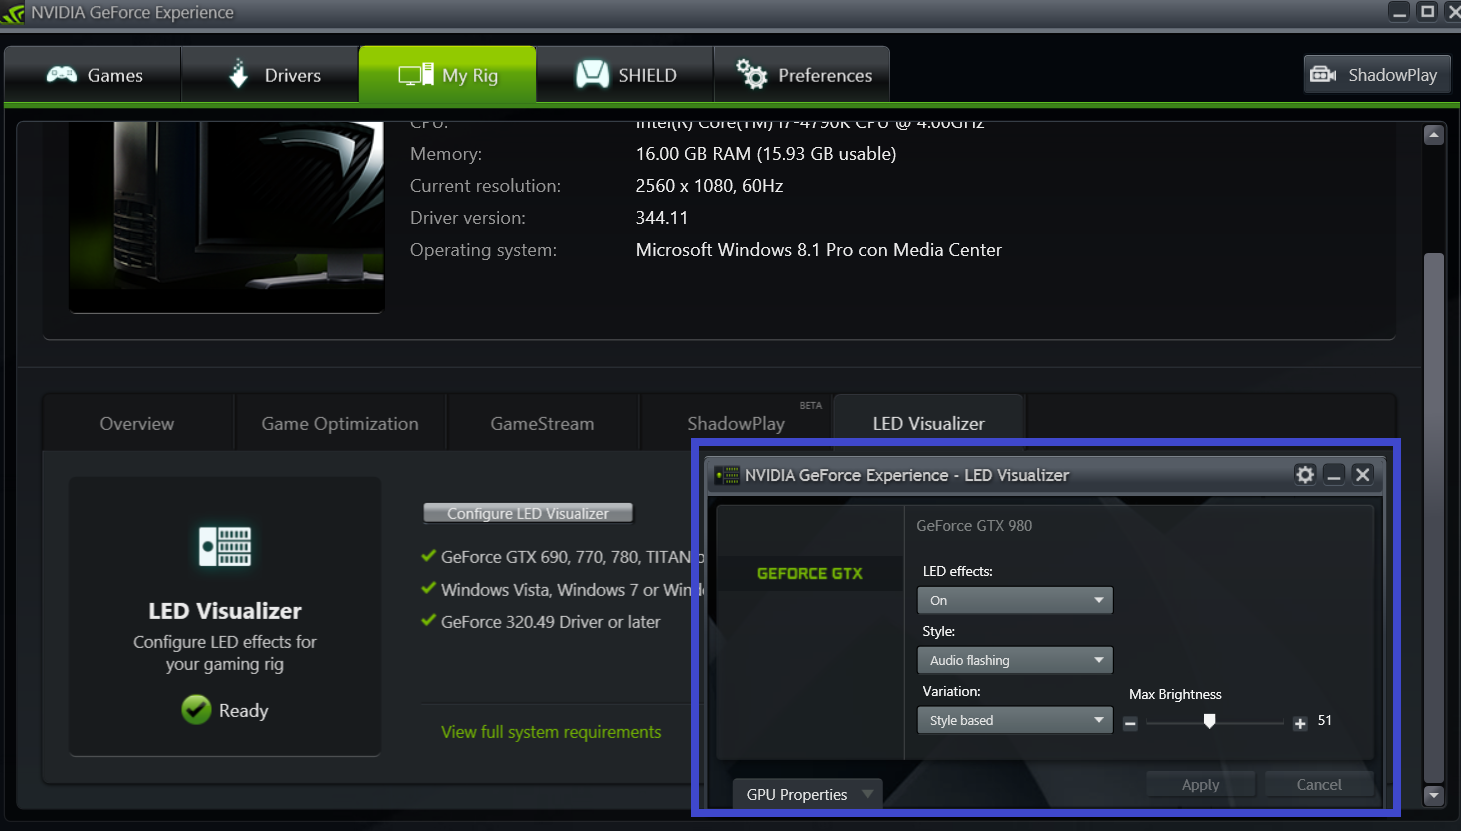
Task: Open View full system requirements link
Action: (551, 732)
